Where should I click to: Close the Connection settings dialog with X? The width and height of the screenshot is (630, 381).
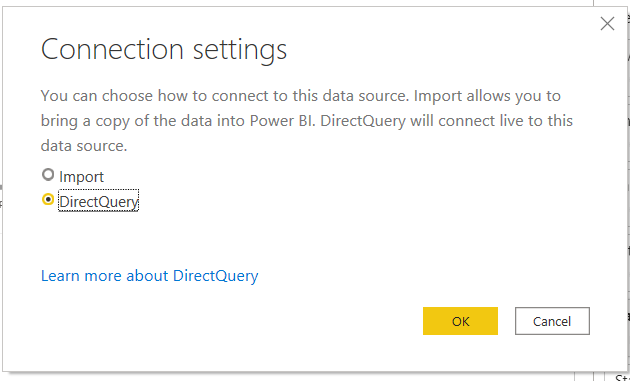(607, 24)
